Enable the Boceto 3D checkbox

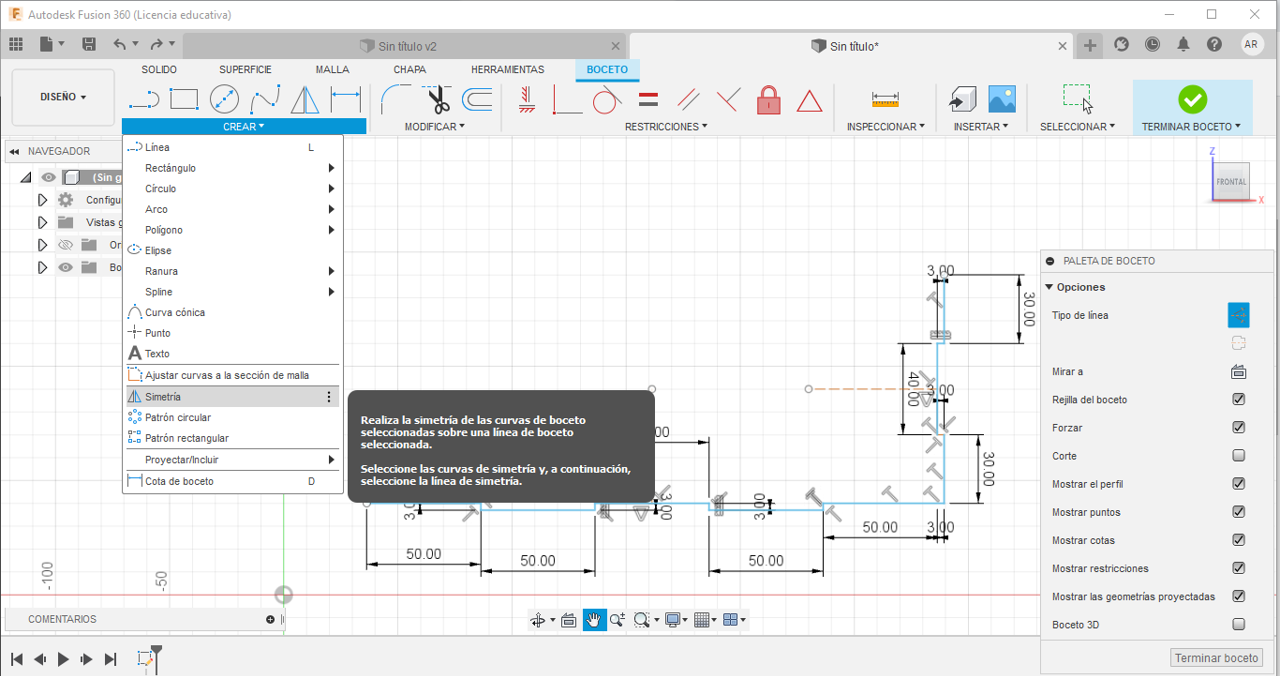point(1238,625)
